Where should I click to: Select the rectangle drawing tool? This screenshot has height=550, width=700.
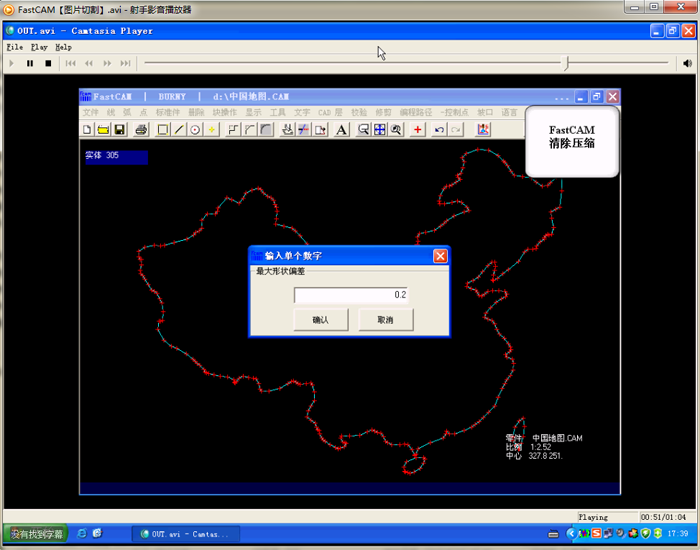tap(163, 129)
